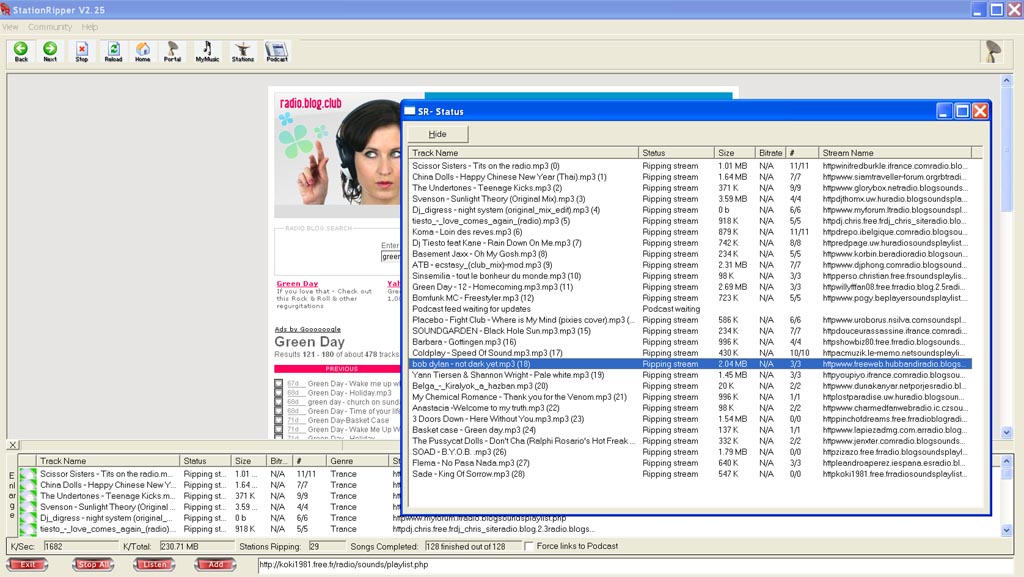Click the bottom track list scrollbar down arrow
The image size is (1024, 577).
point(1006,531)
